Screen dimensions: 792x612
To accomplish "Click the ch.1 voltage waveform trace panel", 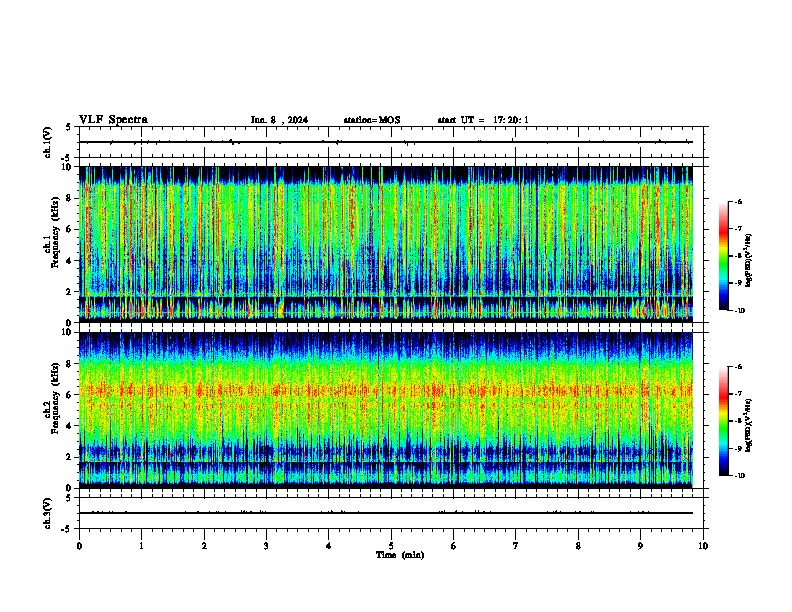I will [391, 142].
